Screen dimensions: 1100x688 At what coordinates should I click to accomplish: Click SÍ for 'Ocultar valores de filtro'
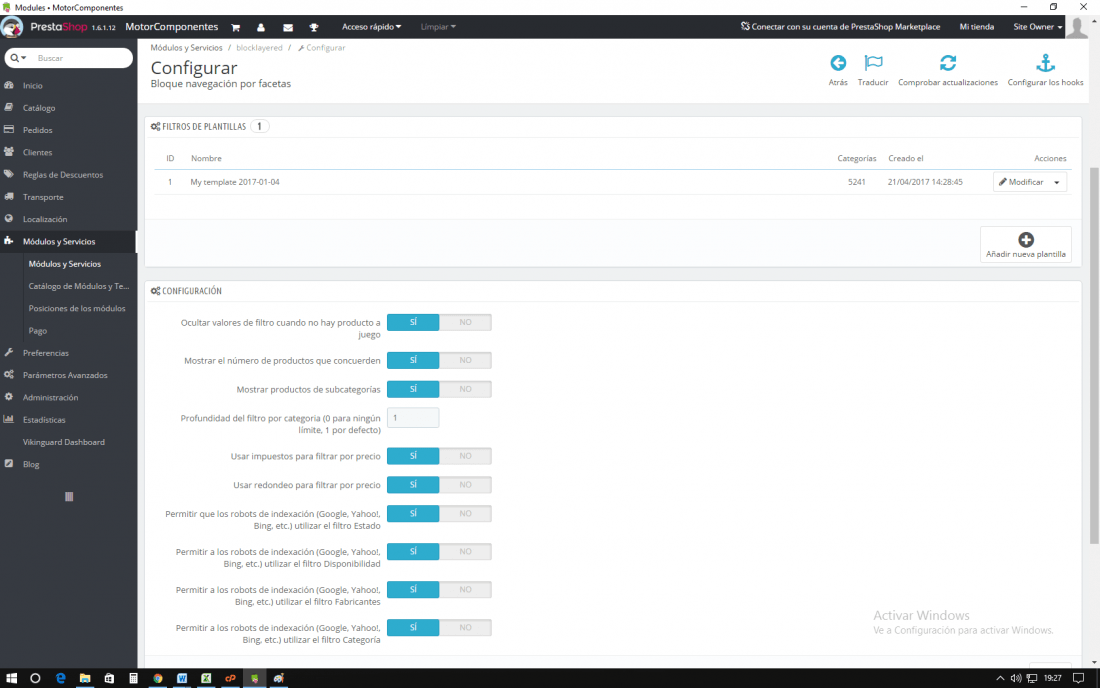coord(413,323)
